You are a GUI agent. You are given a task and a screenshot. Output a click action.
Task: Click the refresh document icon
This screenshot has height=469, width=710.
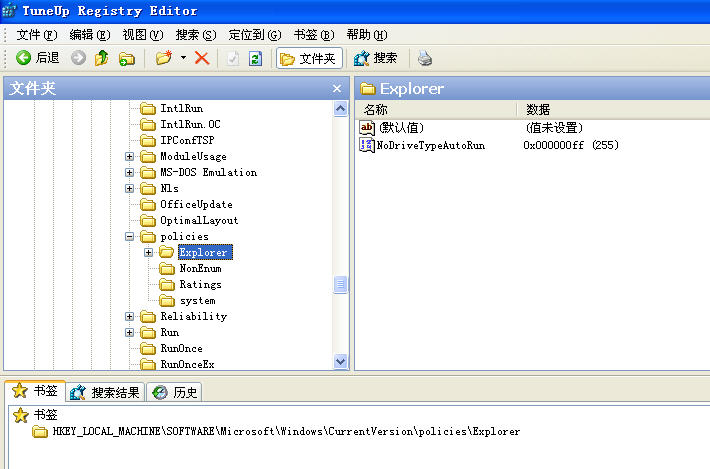(255, 58)
